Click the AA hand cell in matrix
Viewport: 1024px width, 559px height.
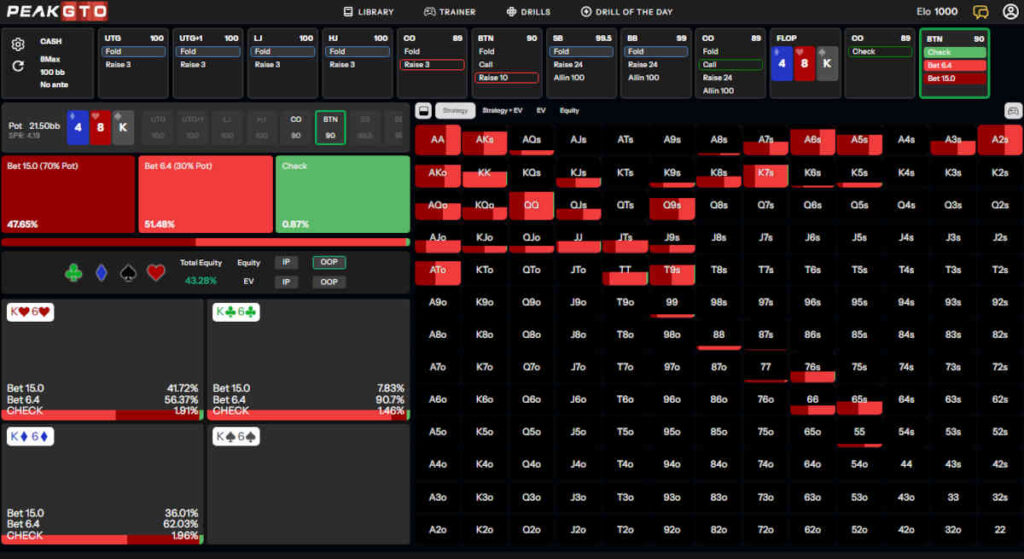pyautogui.click(x=438, y=140)
